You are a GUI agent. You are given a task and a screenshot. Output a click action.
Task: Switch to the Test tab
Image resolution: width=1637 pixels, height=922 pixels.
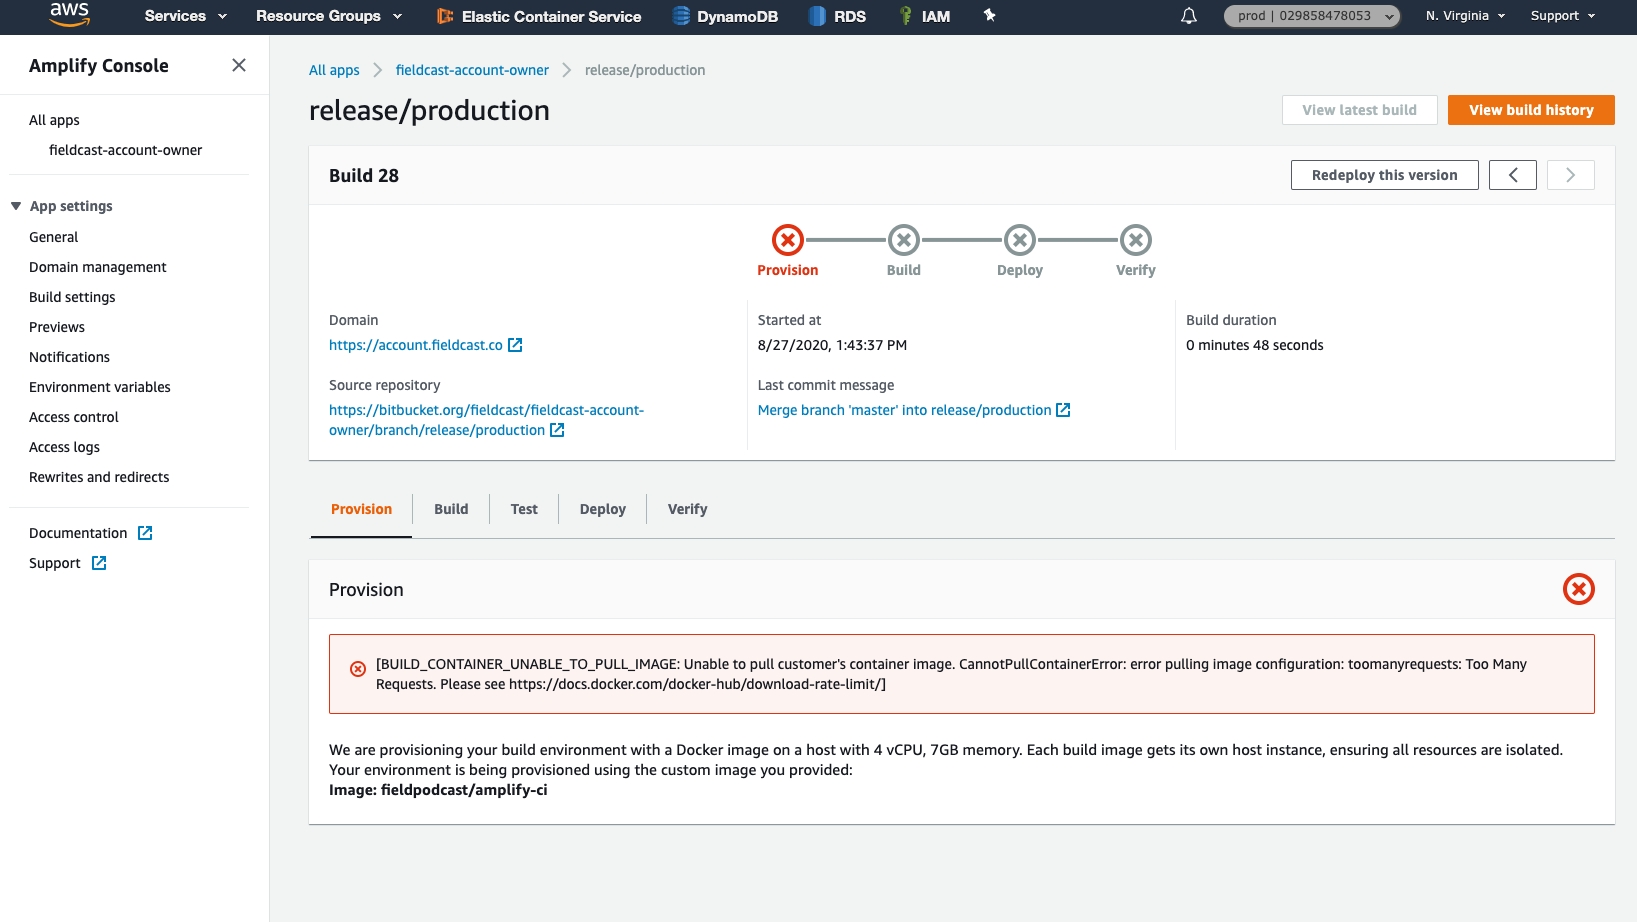[524, 509]
